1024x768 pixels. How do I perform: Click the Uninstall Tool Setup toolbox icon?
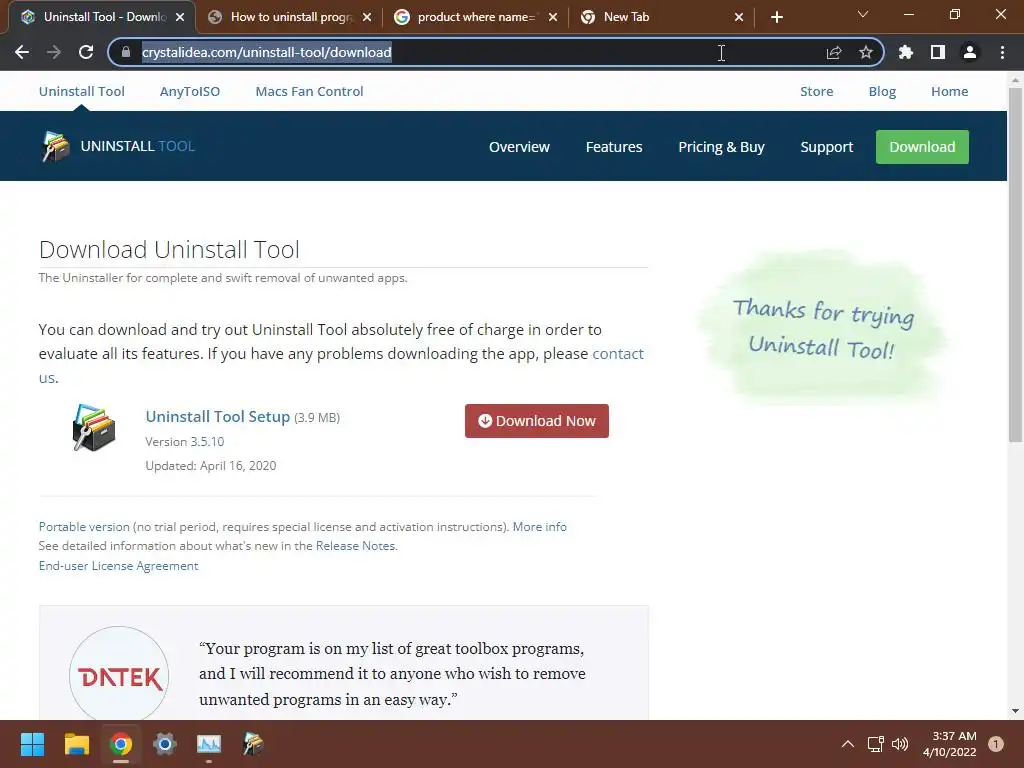coord(93,428)
